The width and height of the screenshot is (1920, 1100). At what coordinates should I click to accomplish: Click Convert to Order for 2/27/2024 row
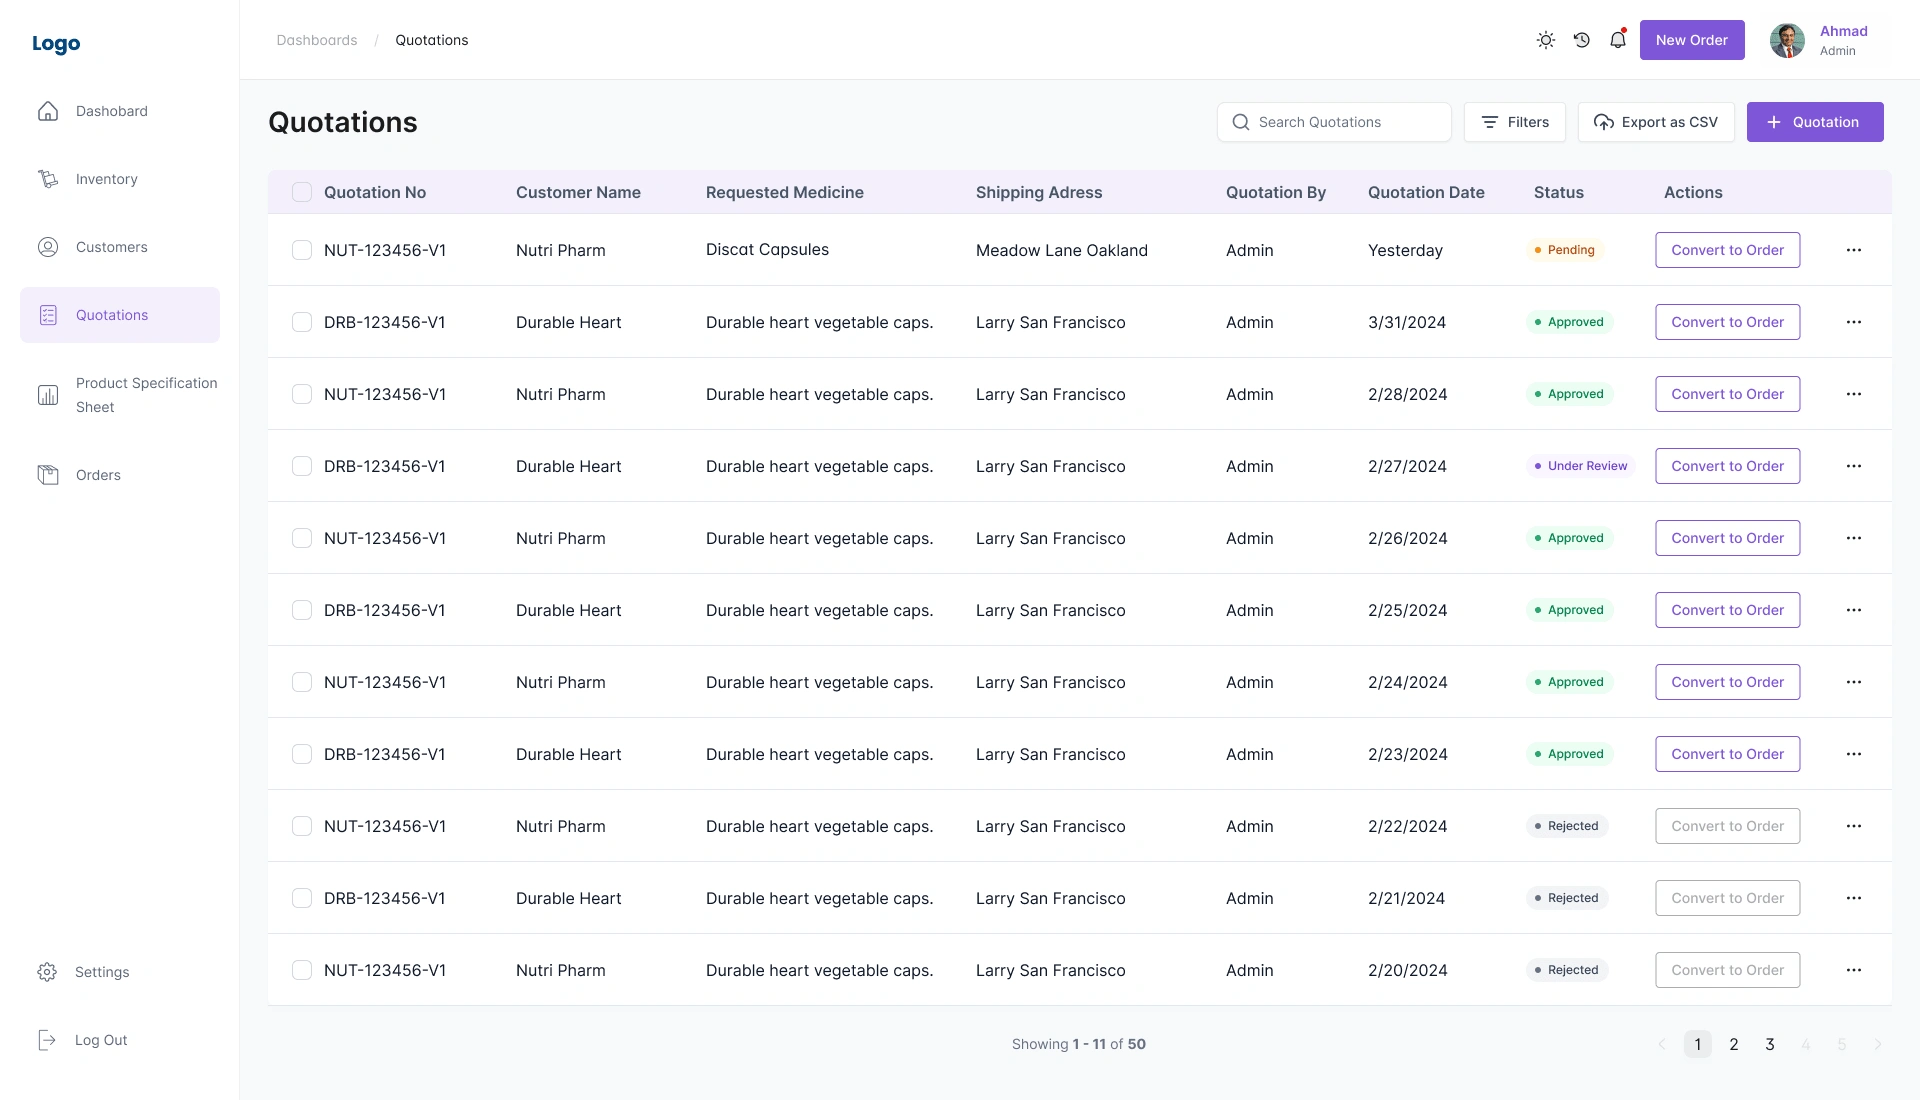[x=1728, y=466]
